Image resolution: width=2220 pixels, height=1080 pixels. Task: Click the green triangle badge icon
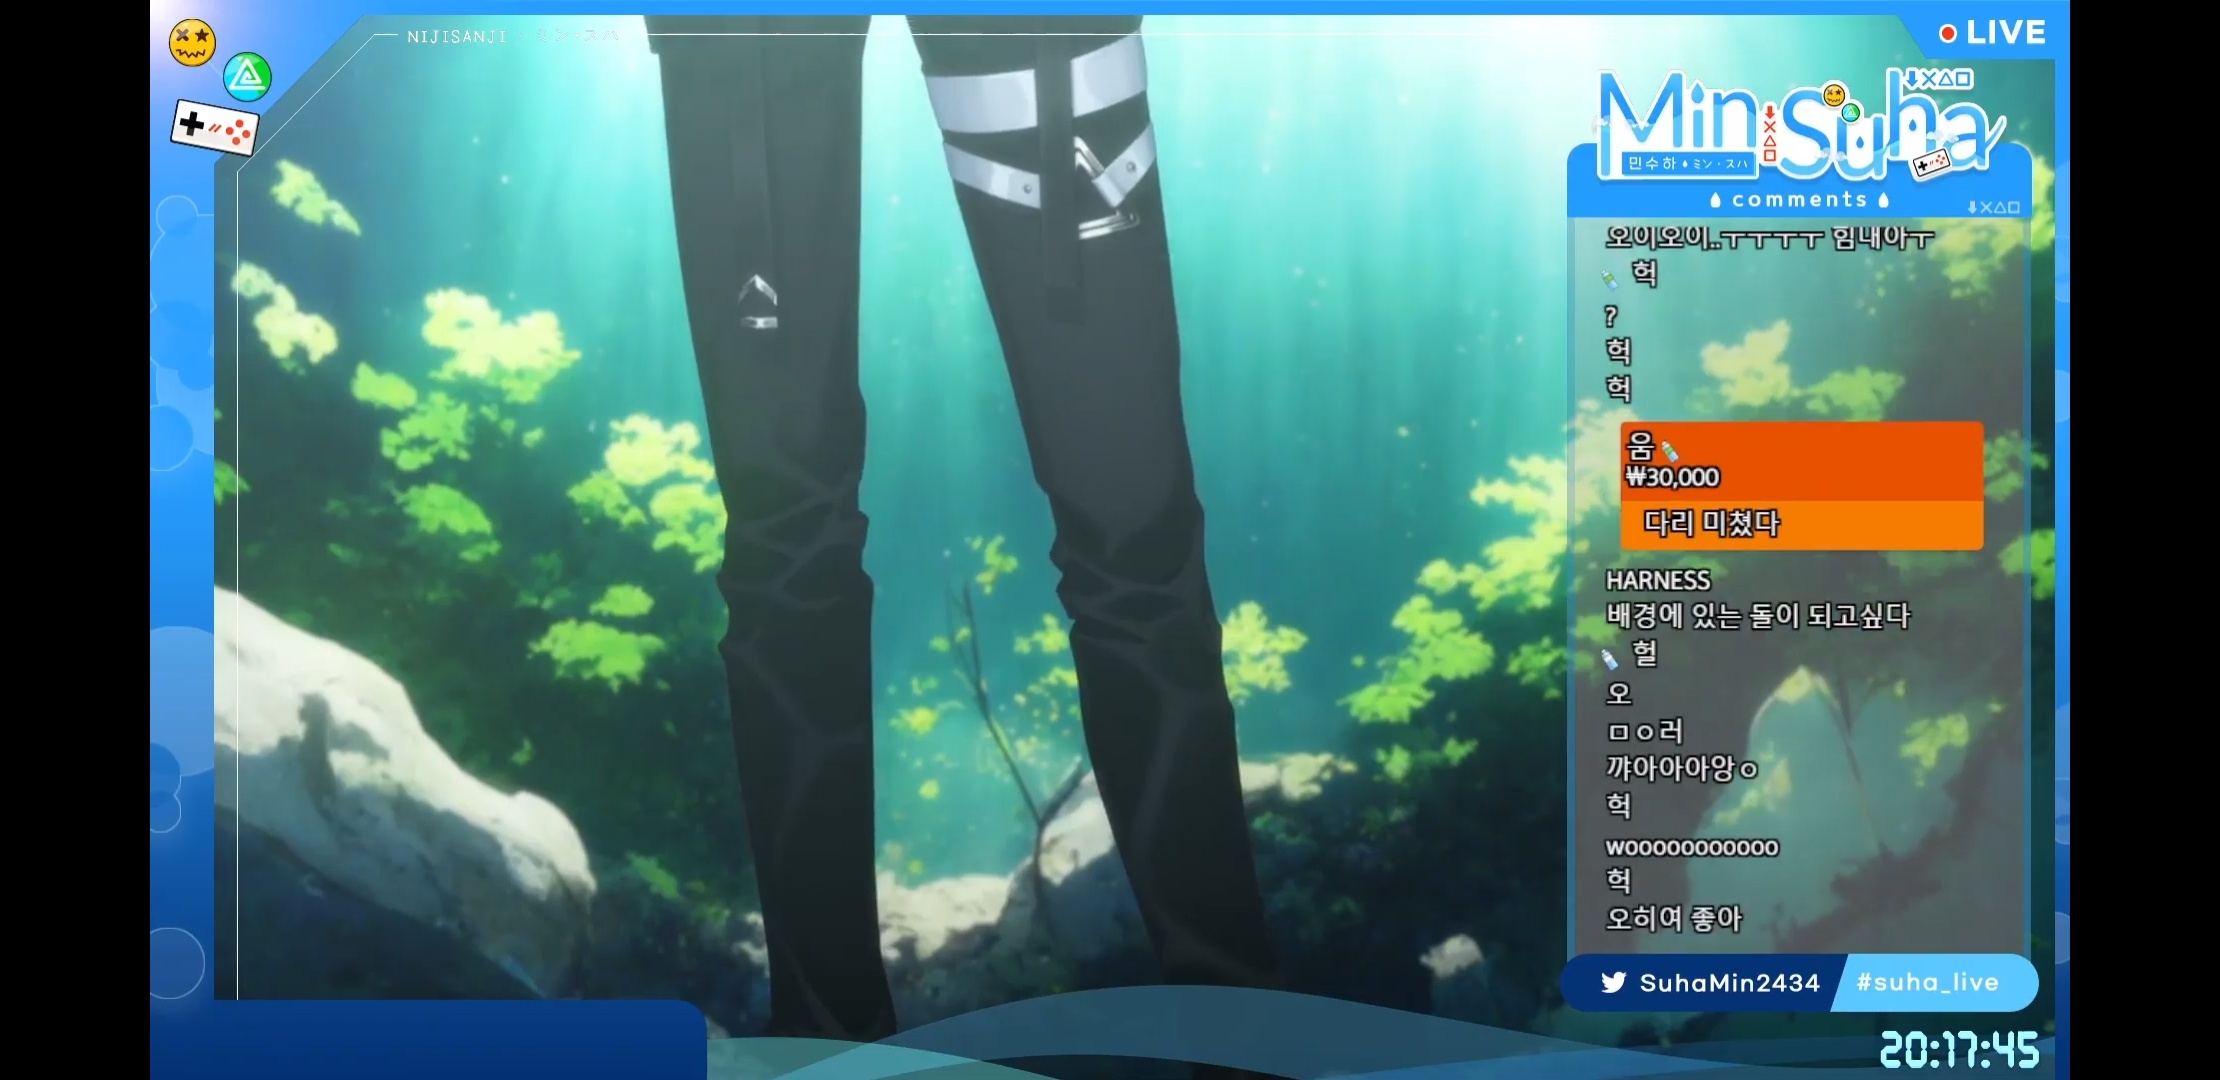coord(247,77)
